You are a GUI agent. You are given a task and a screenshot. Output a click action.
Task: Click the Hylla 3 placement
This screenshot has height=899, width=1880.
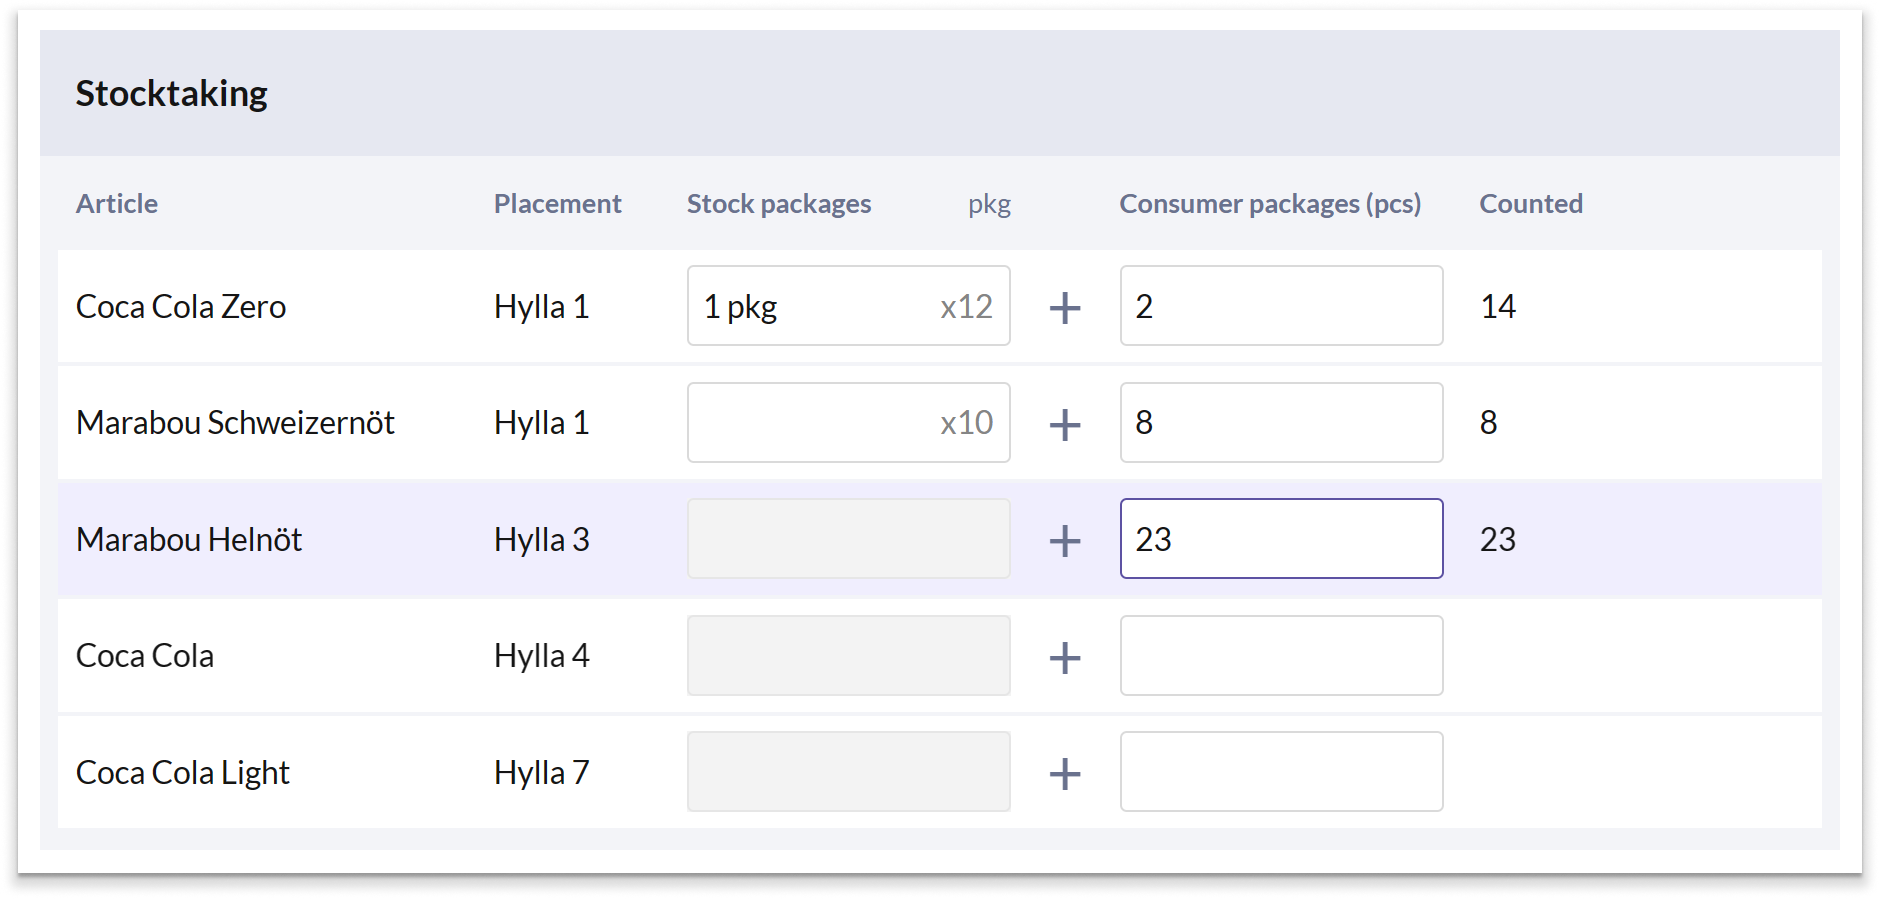tap(542, 540)
